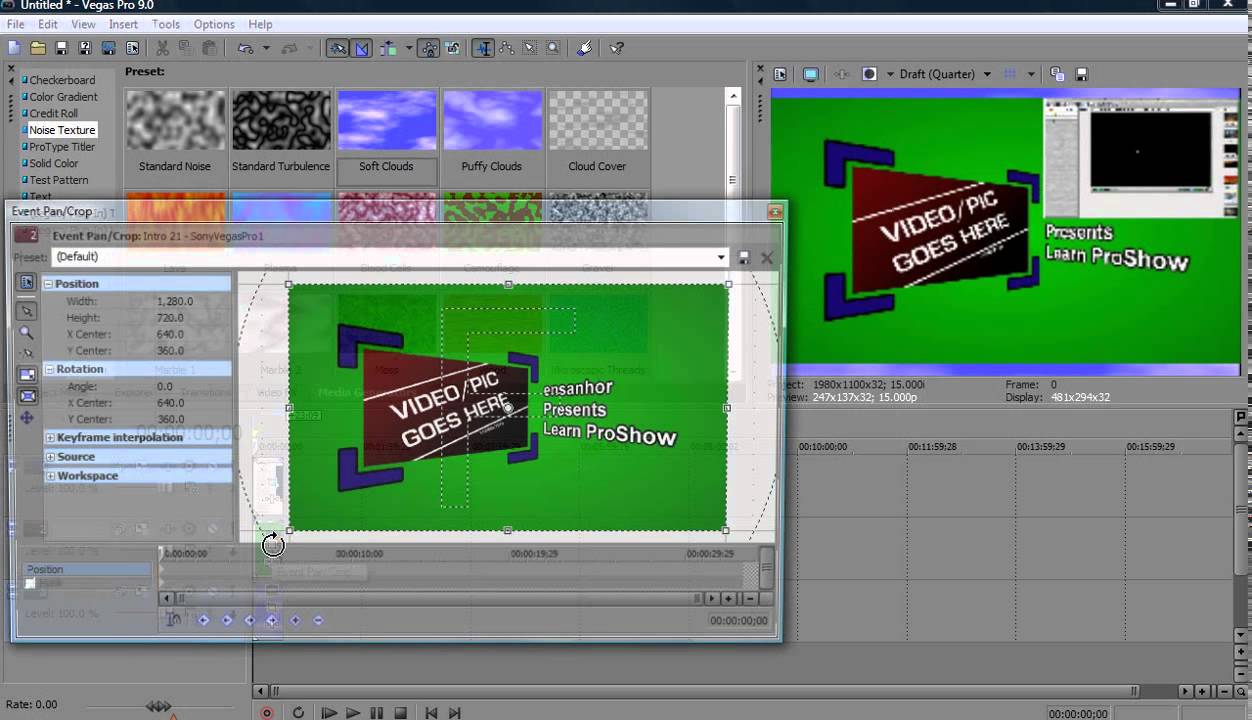Click the What's This help icon

click(x=617, y=48)
